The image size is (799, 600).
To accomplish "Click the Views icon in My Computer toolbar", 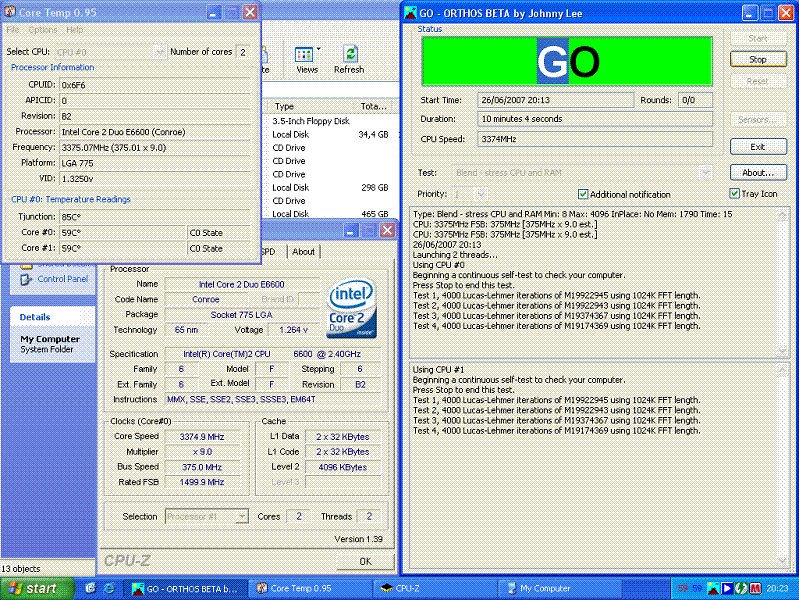I will tap(304, 54).
